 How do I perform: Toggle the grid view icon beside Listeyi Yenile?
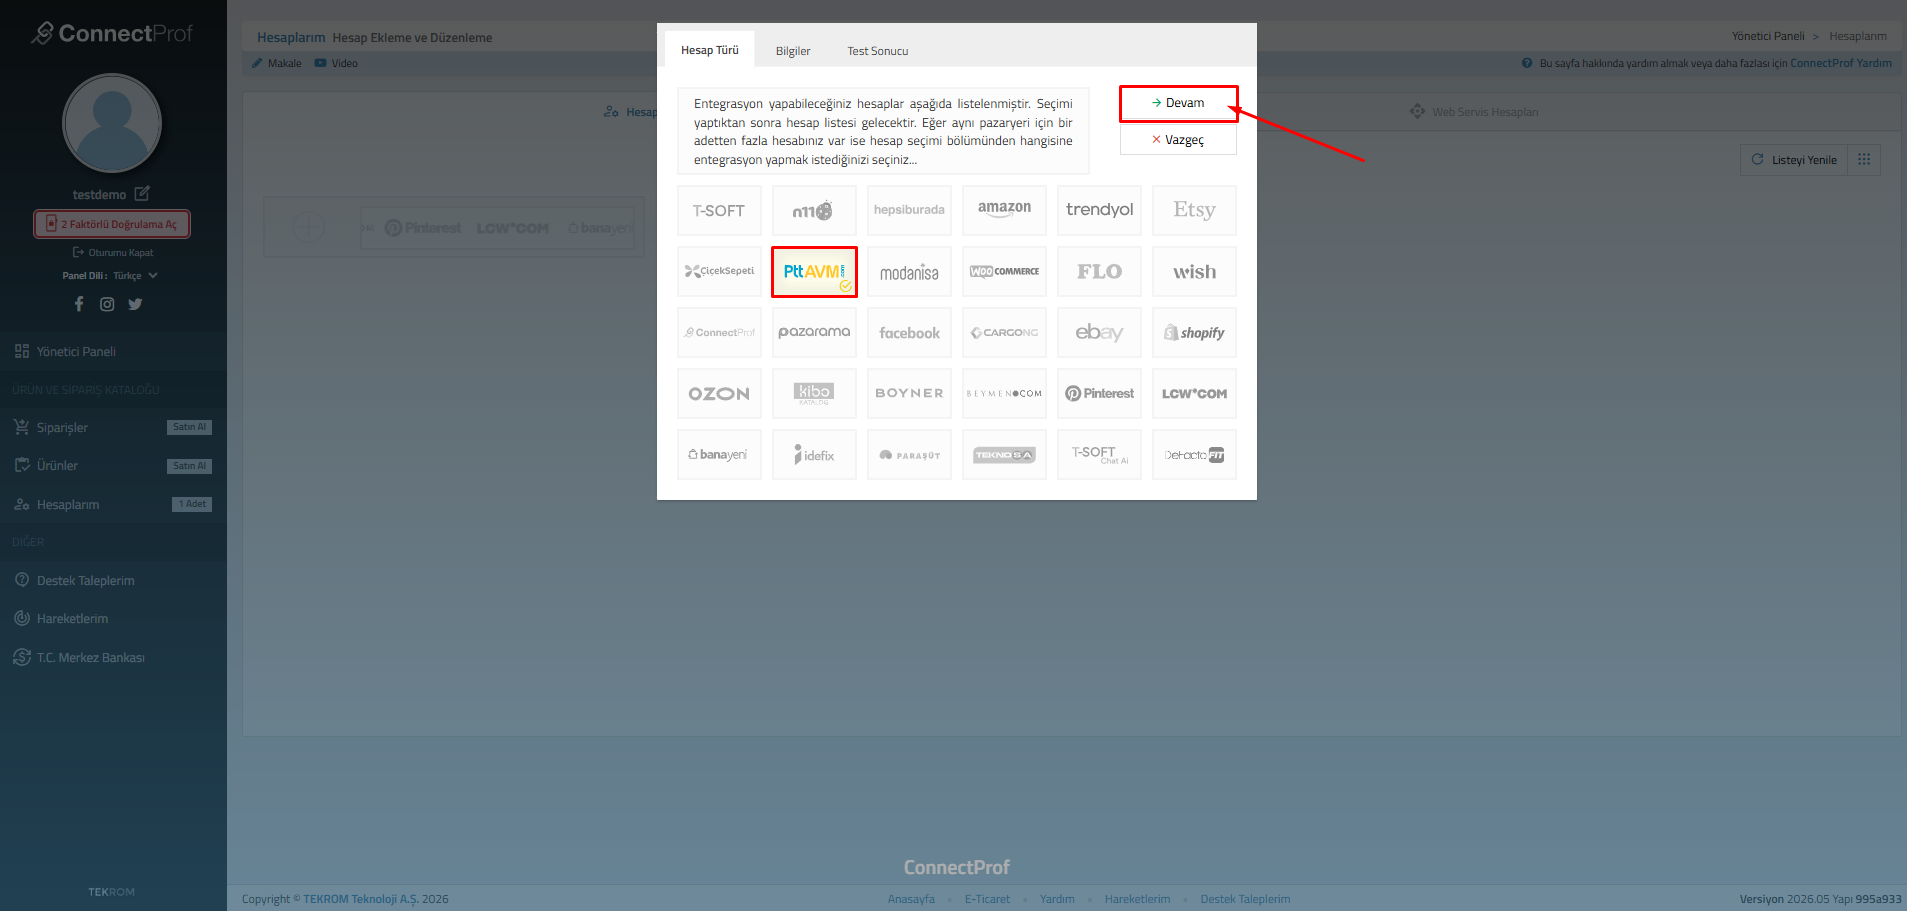click(x=1864, y=160)
